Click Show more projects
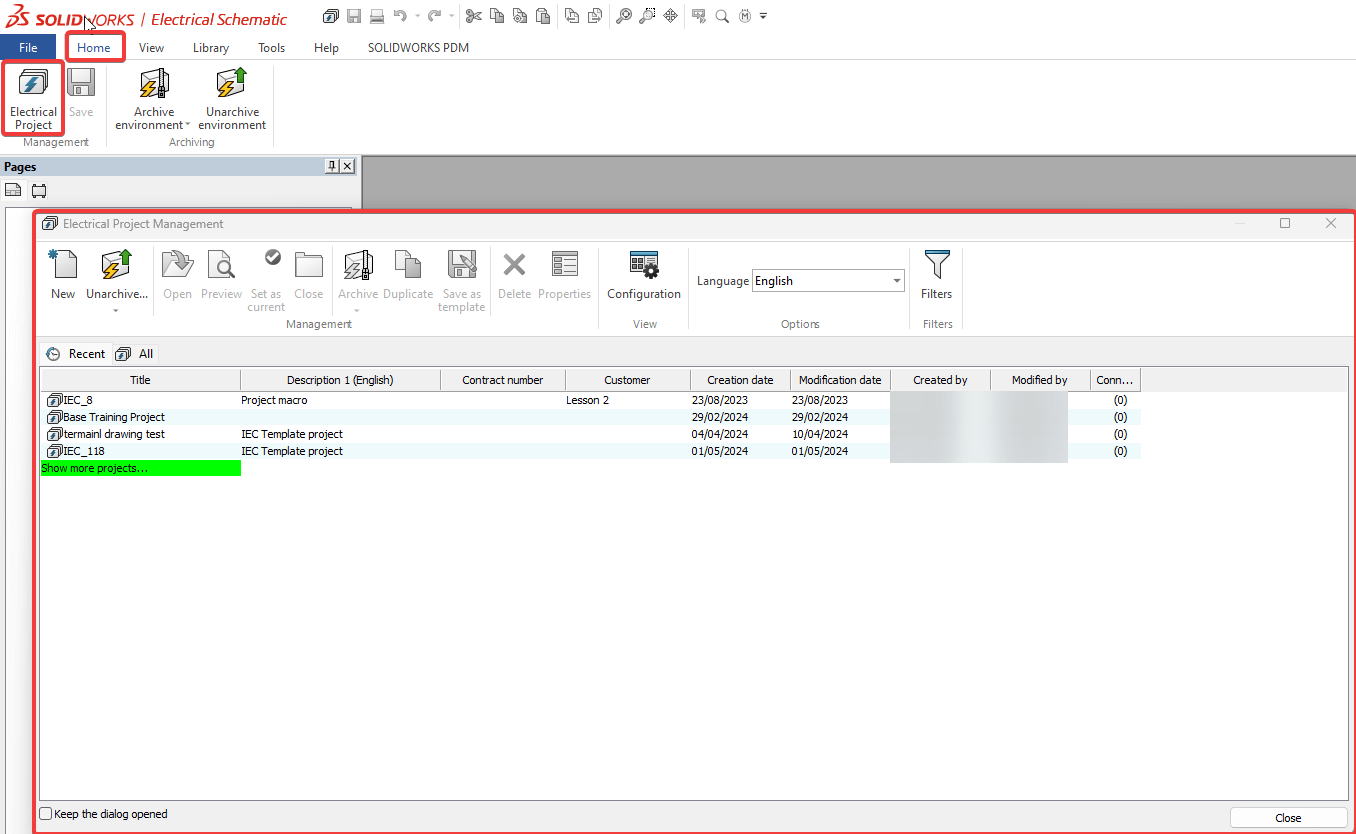This screenshot has height=834, width=1356. click(95, 467)
